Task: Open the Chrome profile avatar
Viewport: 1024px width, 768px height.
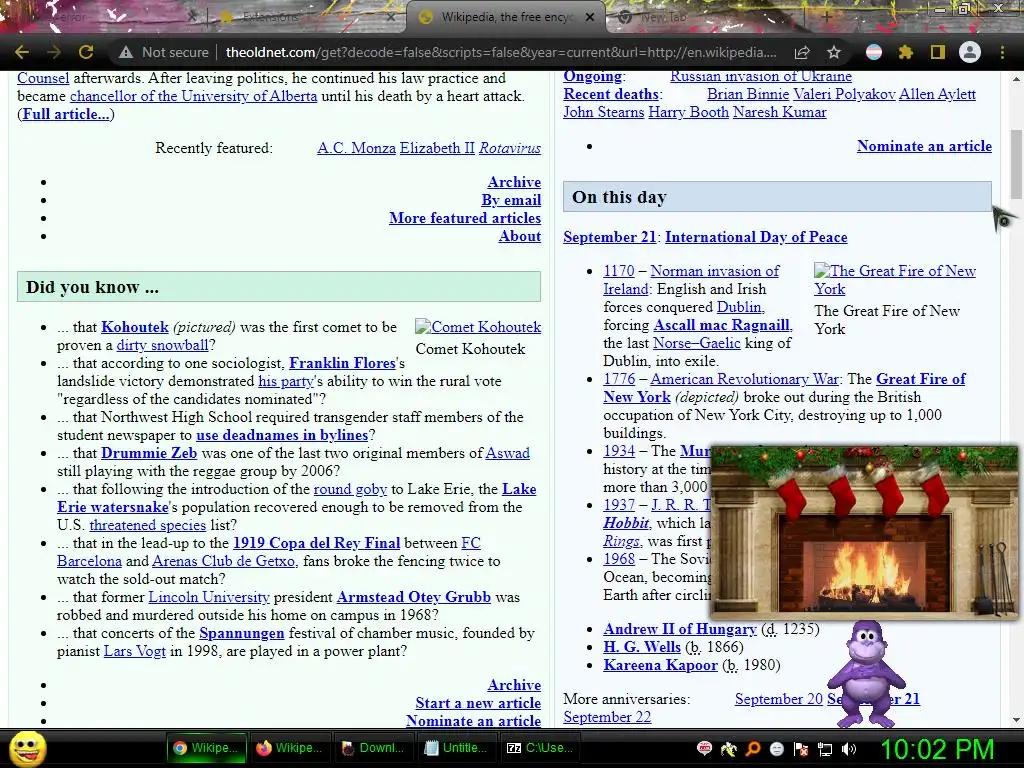Action: [x=970, y=52]
